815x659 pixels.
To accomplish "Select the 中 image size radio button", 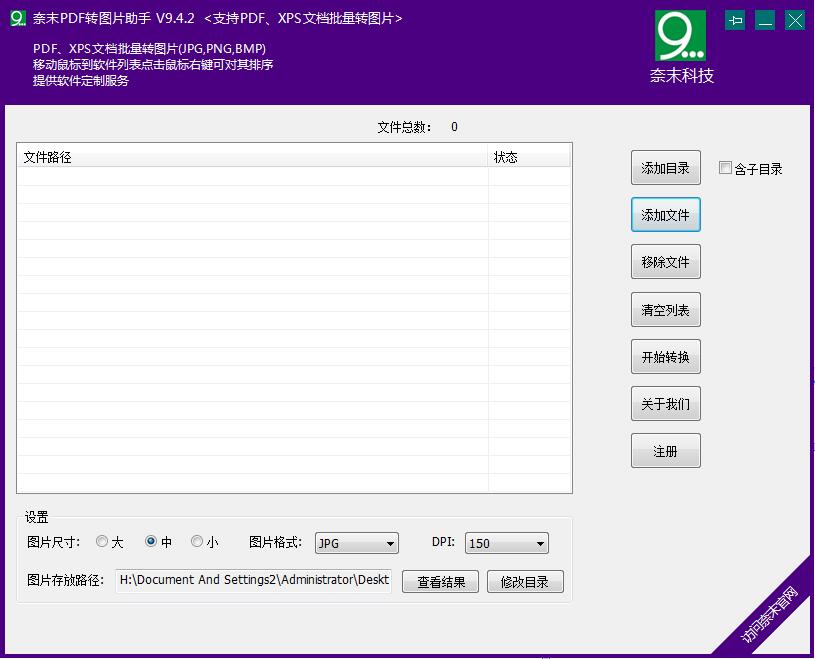I will [x=151, y=542].
